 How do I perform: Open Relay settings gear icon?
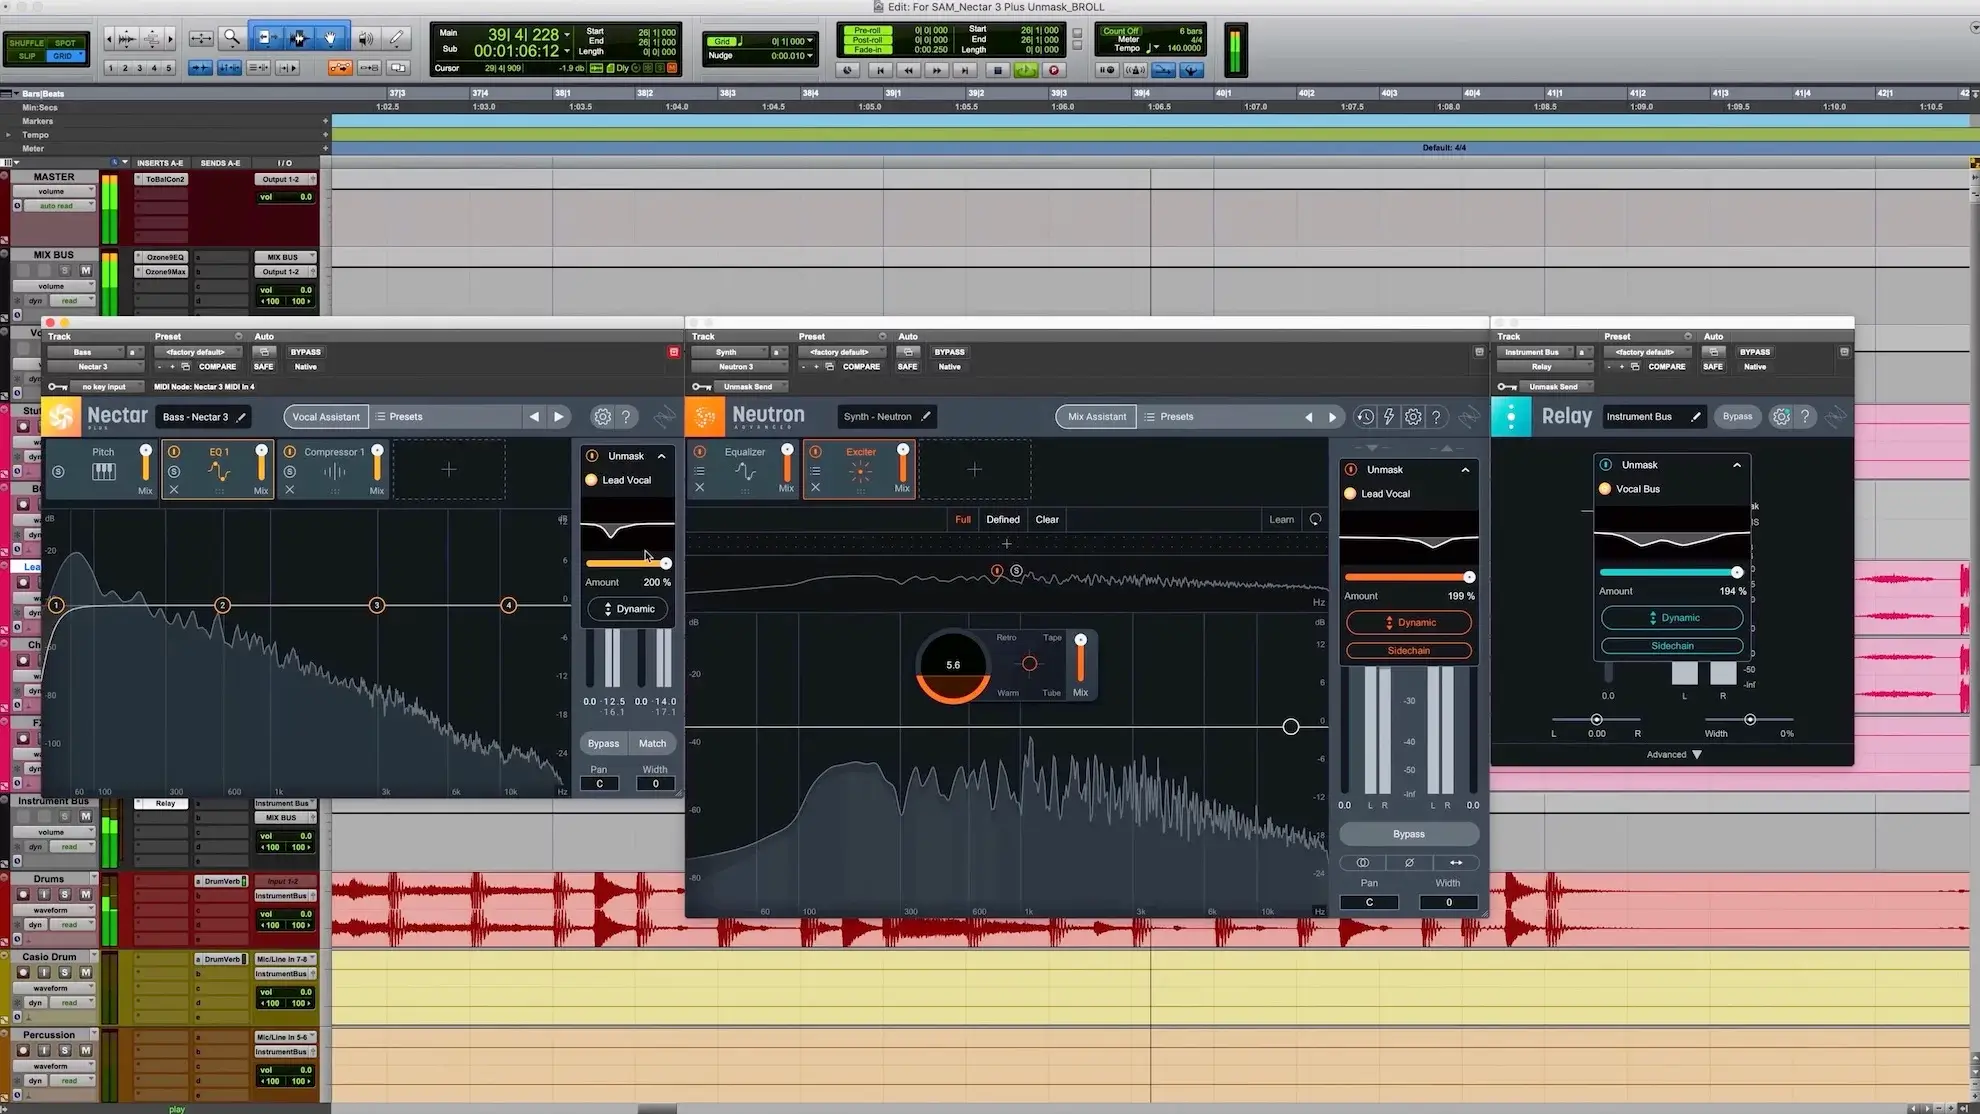(x=1781, y=417)
